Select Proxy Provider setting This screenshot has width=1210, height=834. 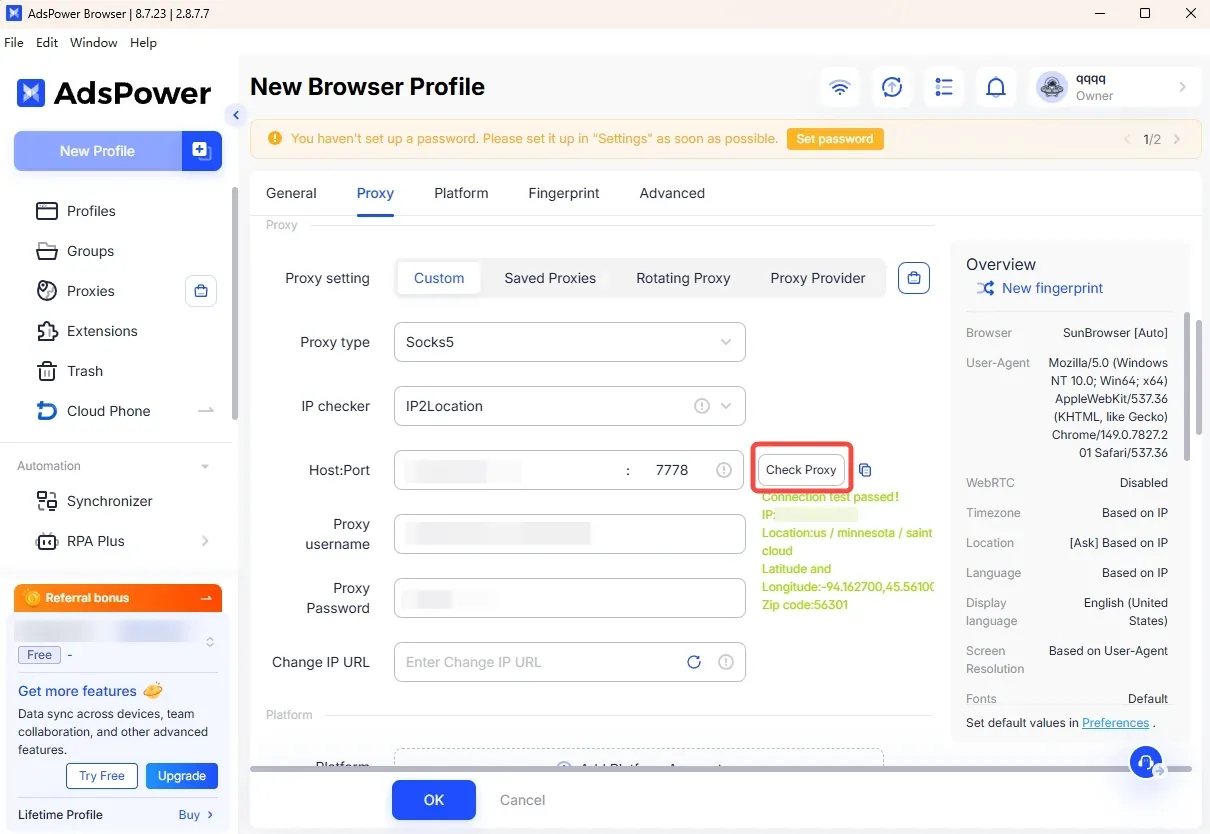(818, 278)
